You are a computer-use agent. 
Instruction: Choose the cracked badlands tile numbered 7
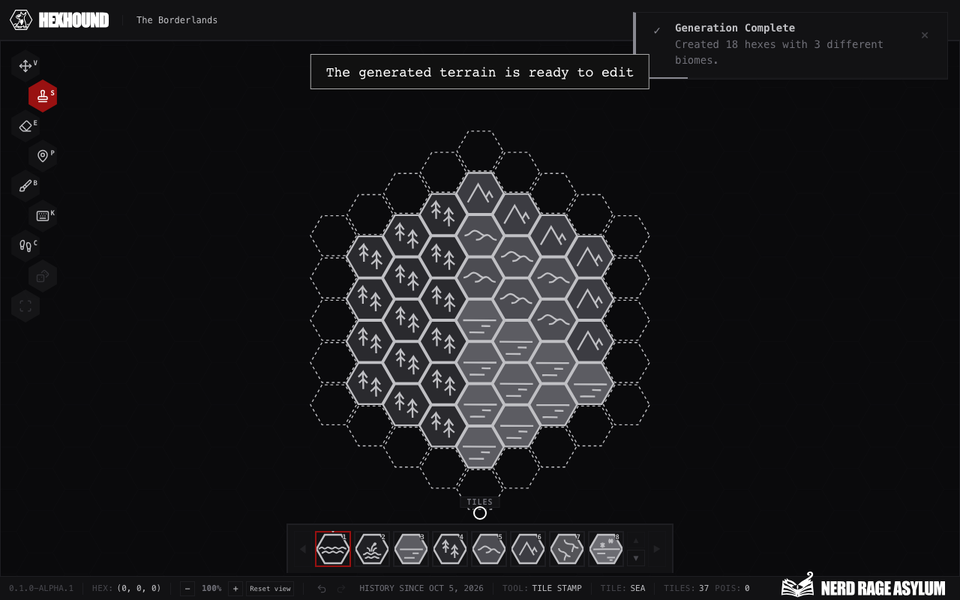tap(567, 549)
